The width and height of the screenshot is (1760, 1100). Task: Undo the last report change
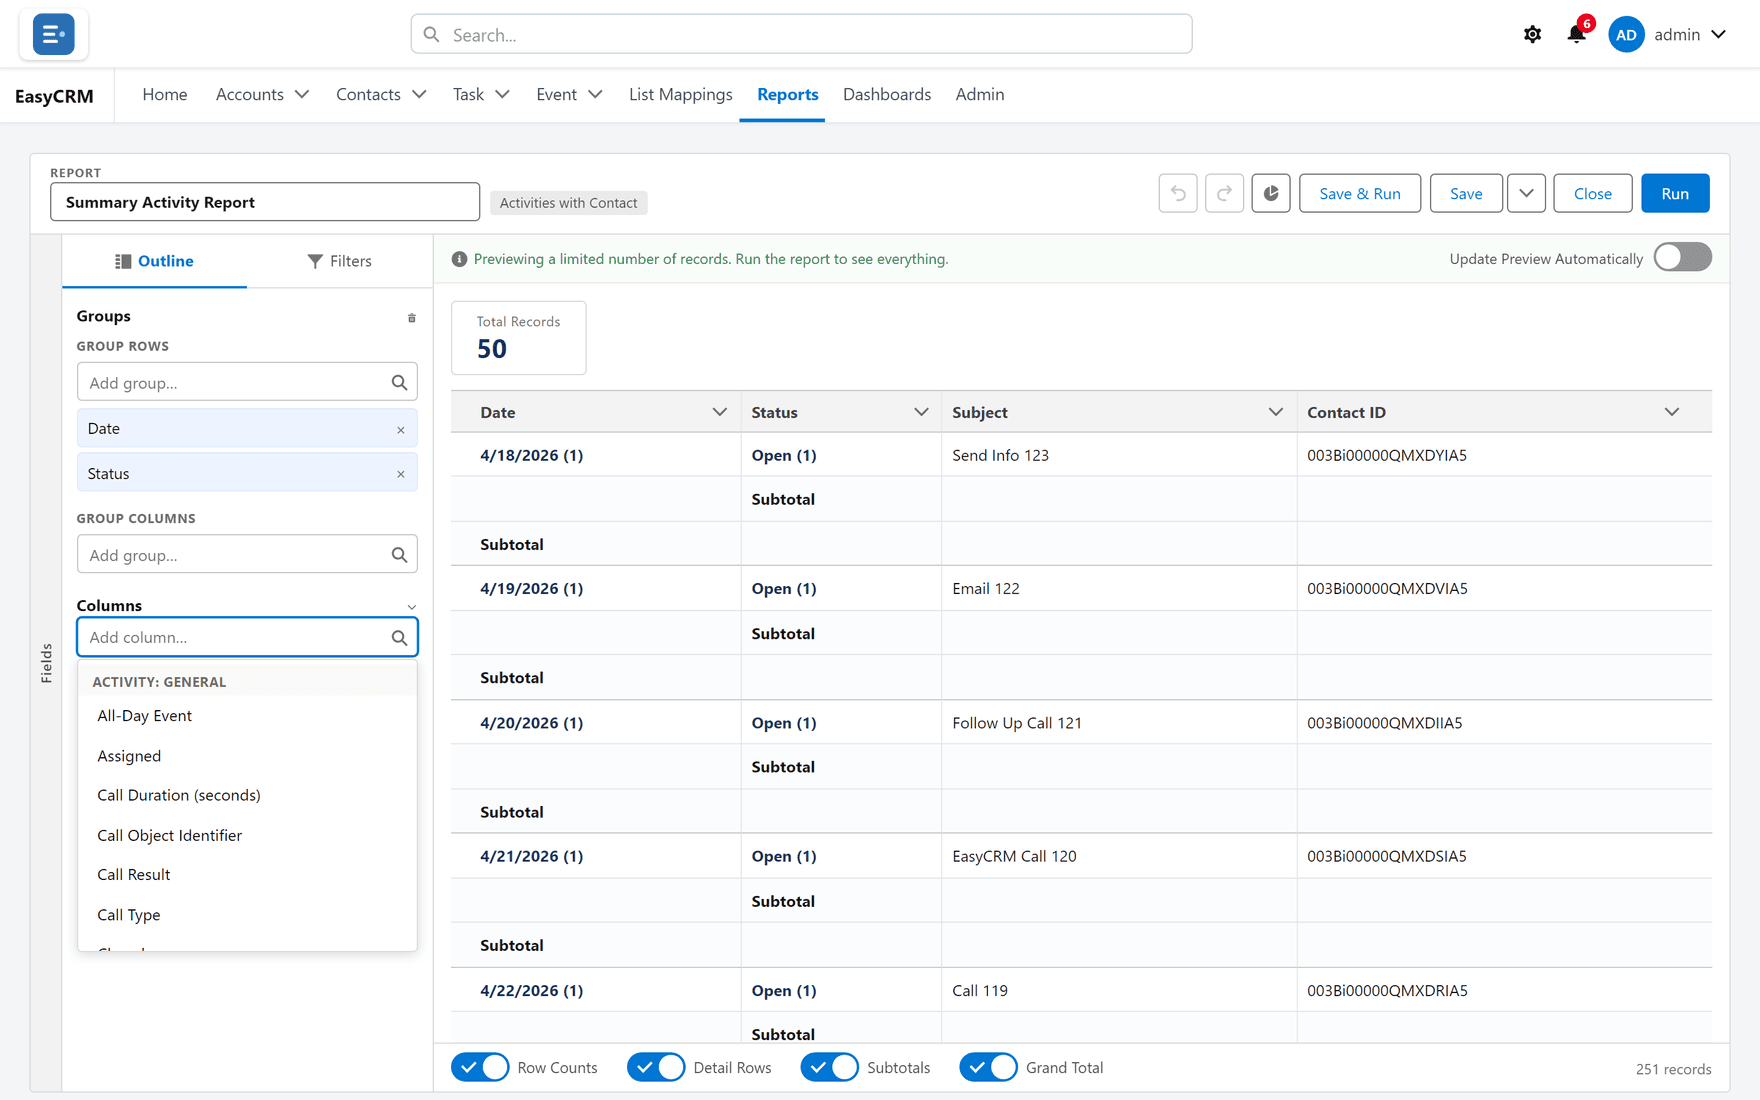click(1178, 193)
